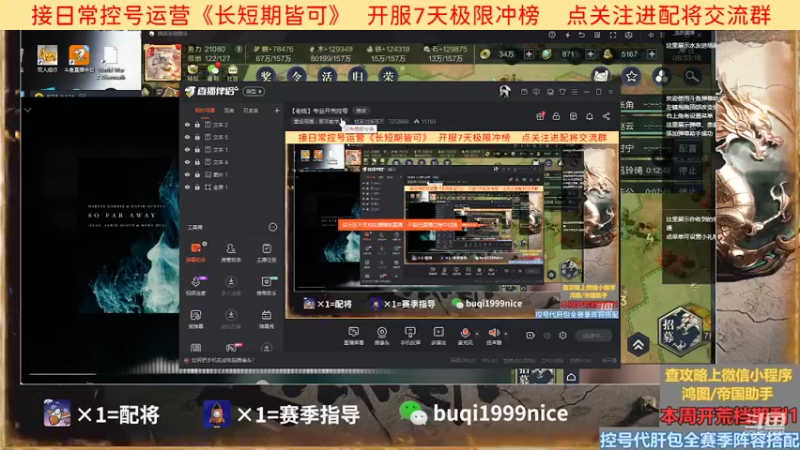Screen dimensions: 800x450
Task: Open the 斗鱼直播伴侣 desktop shortcut
Action: click(79, 59)
